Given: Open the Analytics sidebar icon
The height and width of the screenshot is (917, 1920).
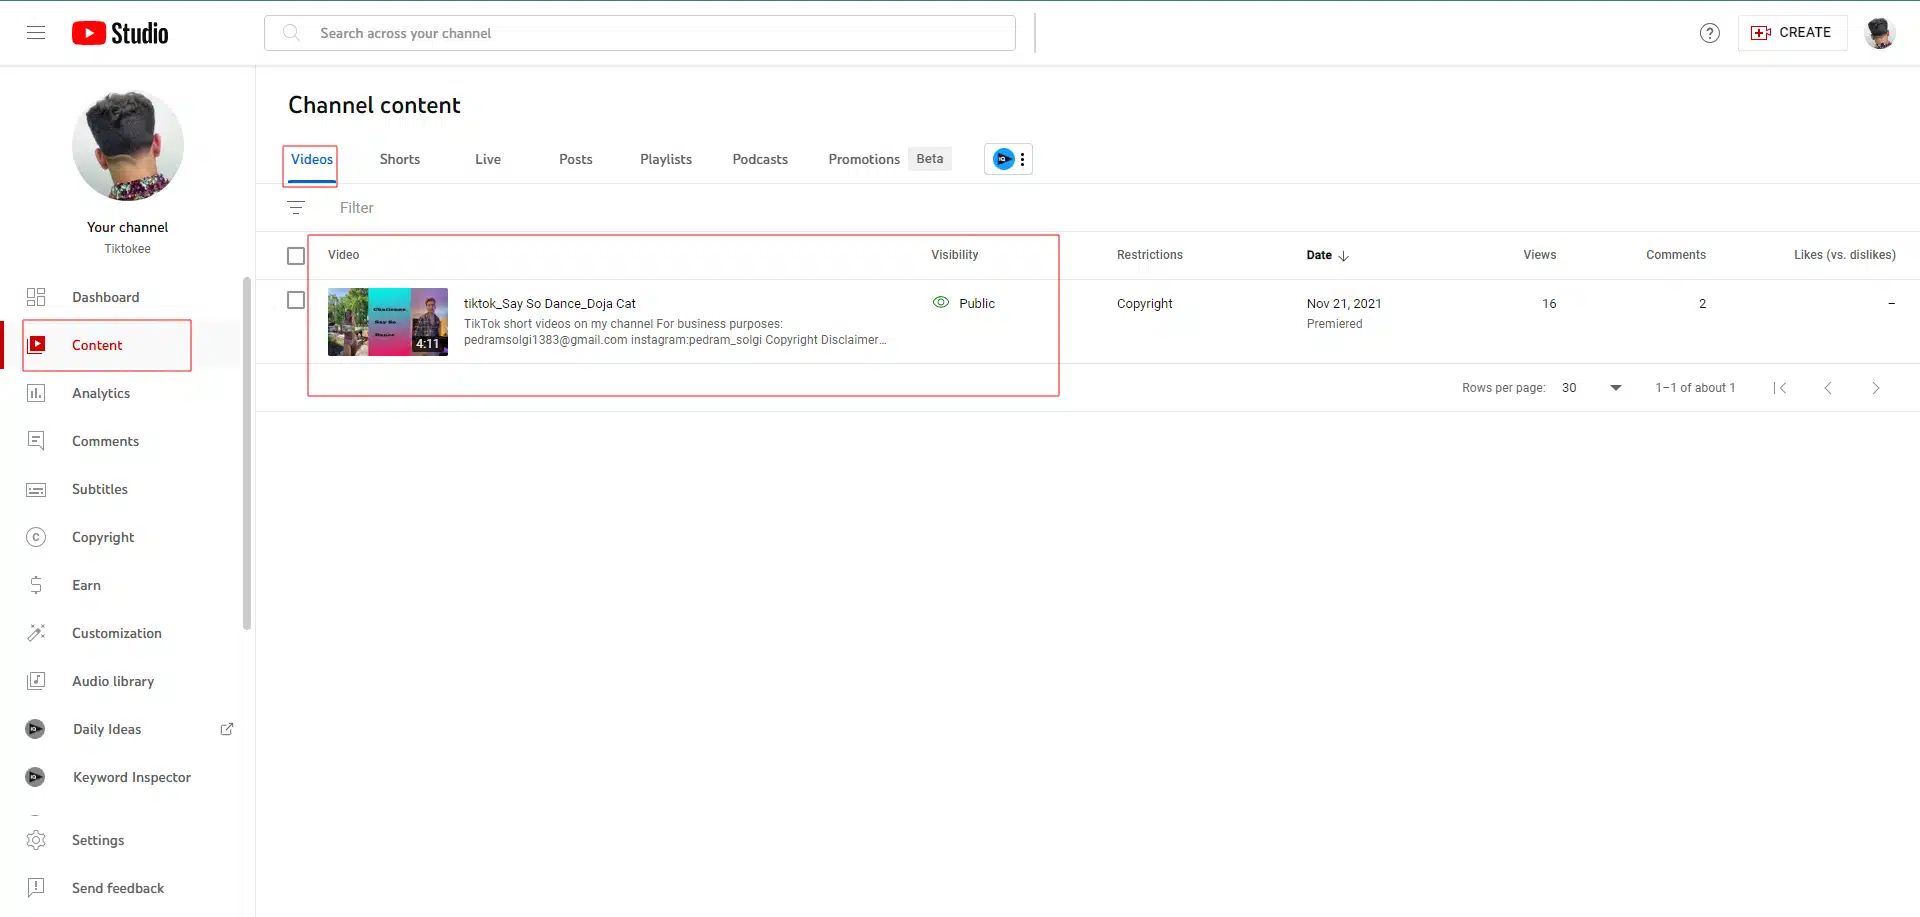Looking at the screenshot, I should 36,393.
